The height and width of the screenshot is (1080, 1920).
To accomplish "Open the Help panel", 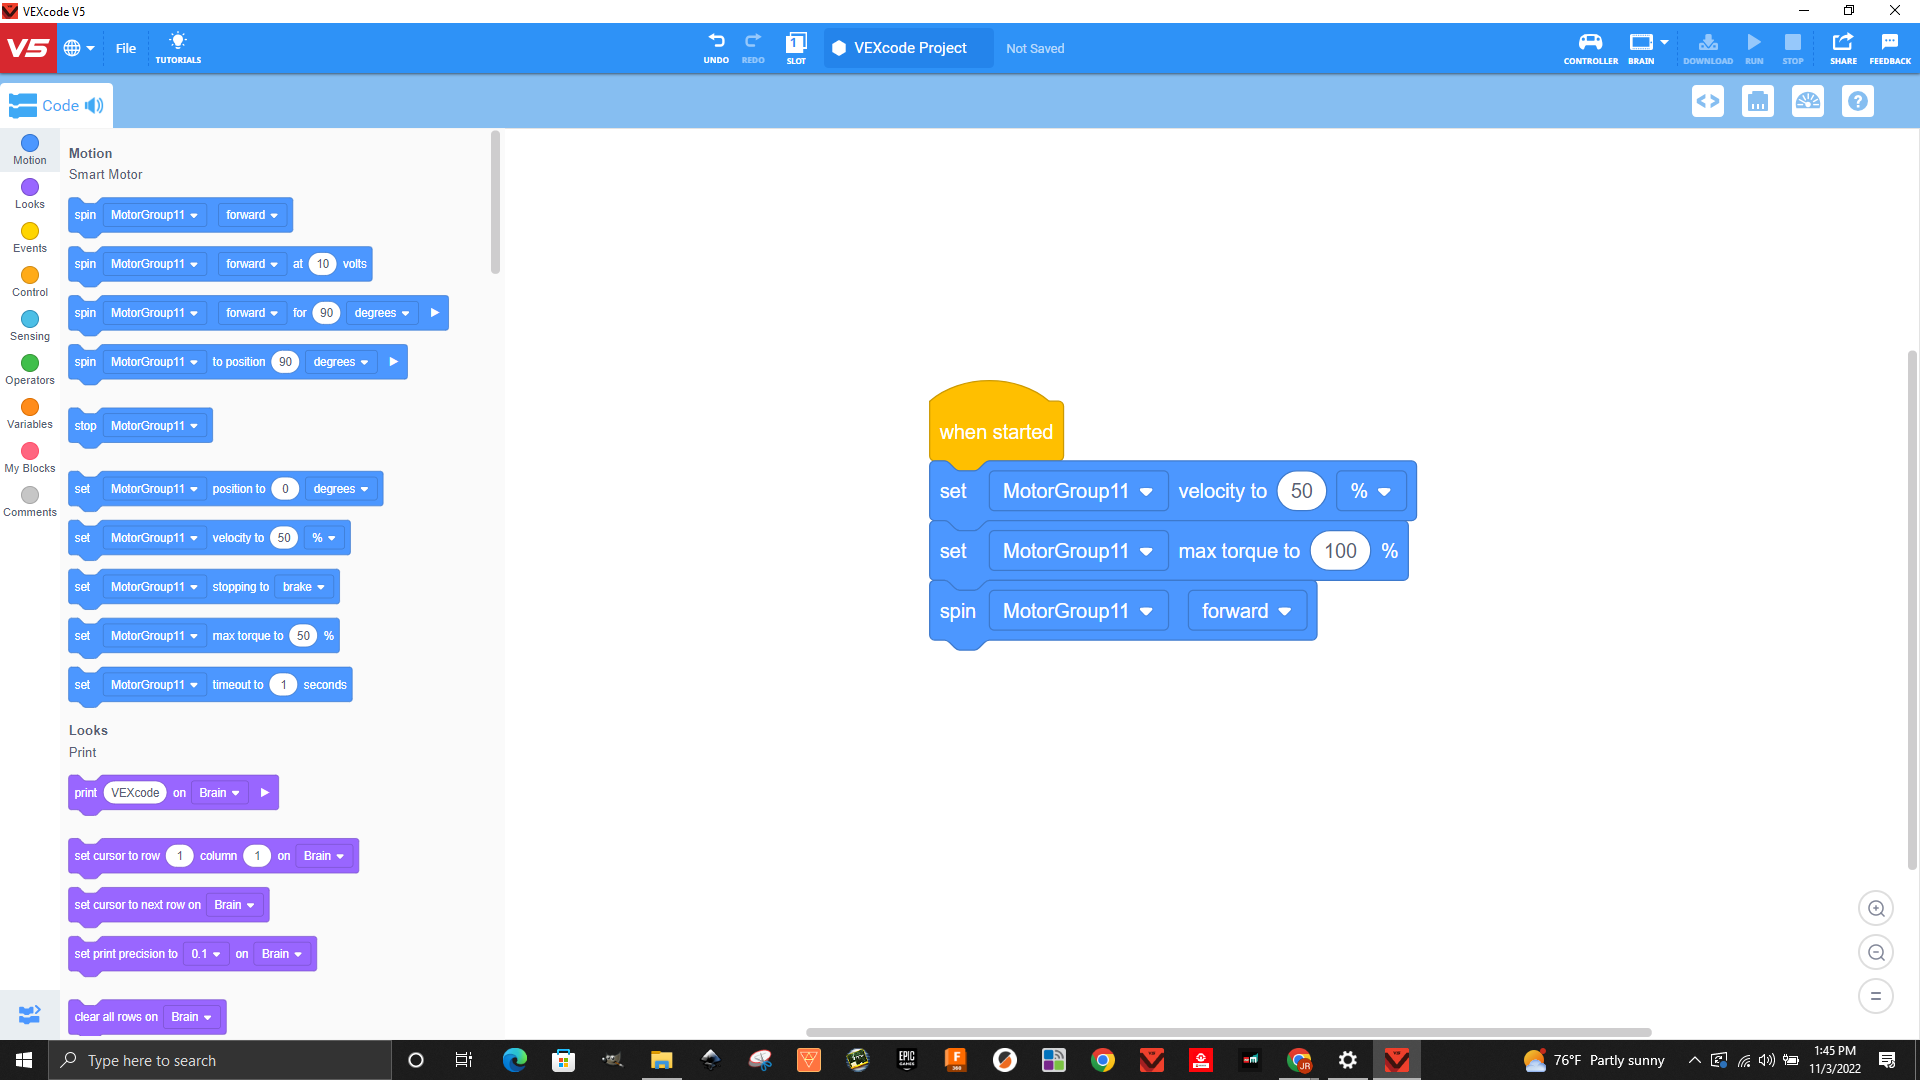I will tap(1857, 101).
